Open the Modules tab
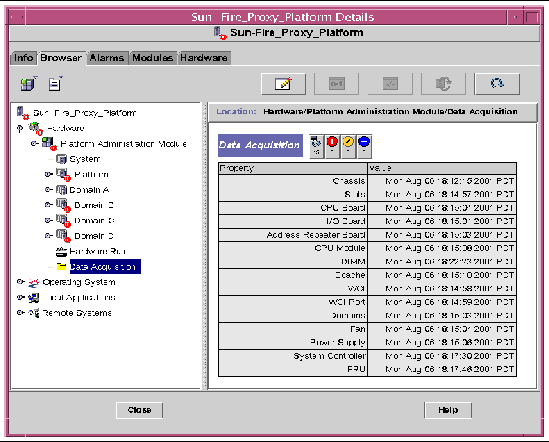Image resolution: width=549 pixels, height=442 pixels. click(x=152, y=58)
